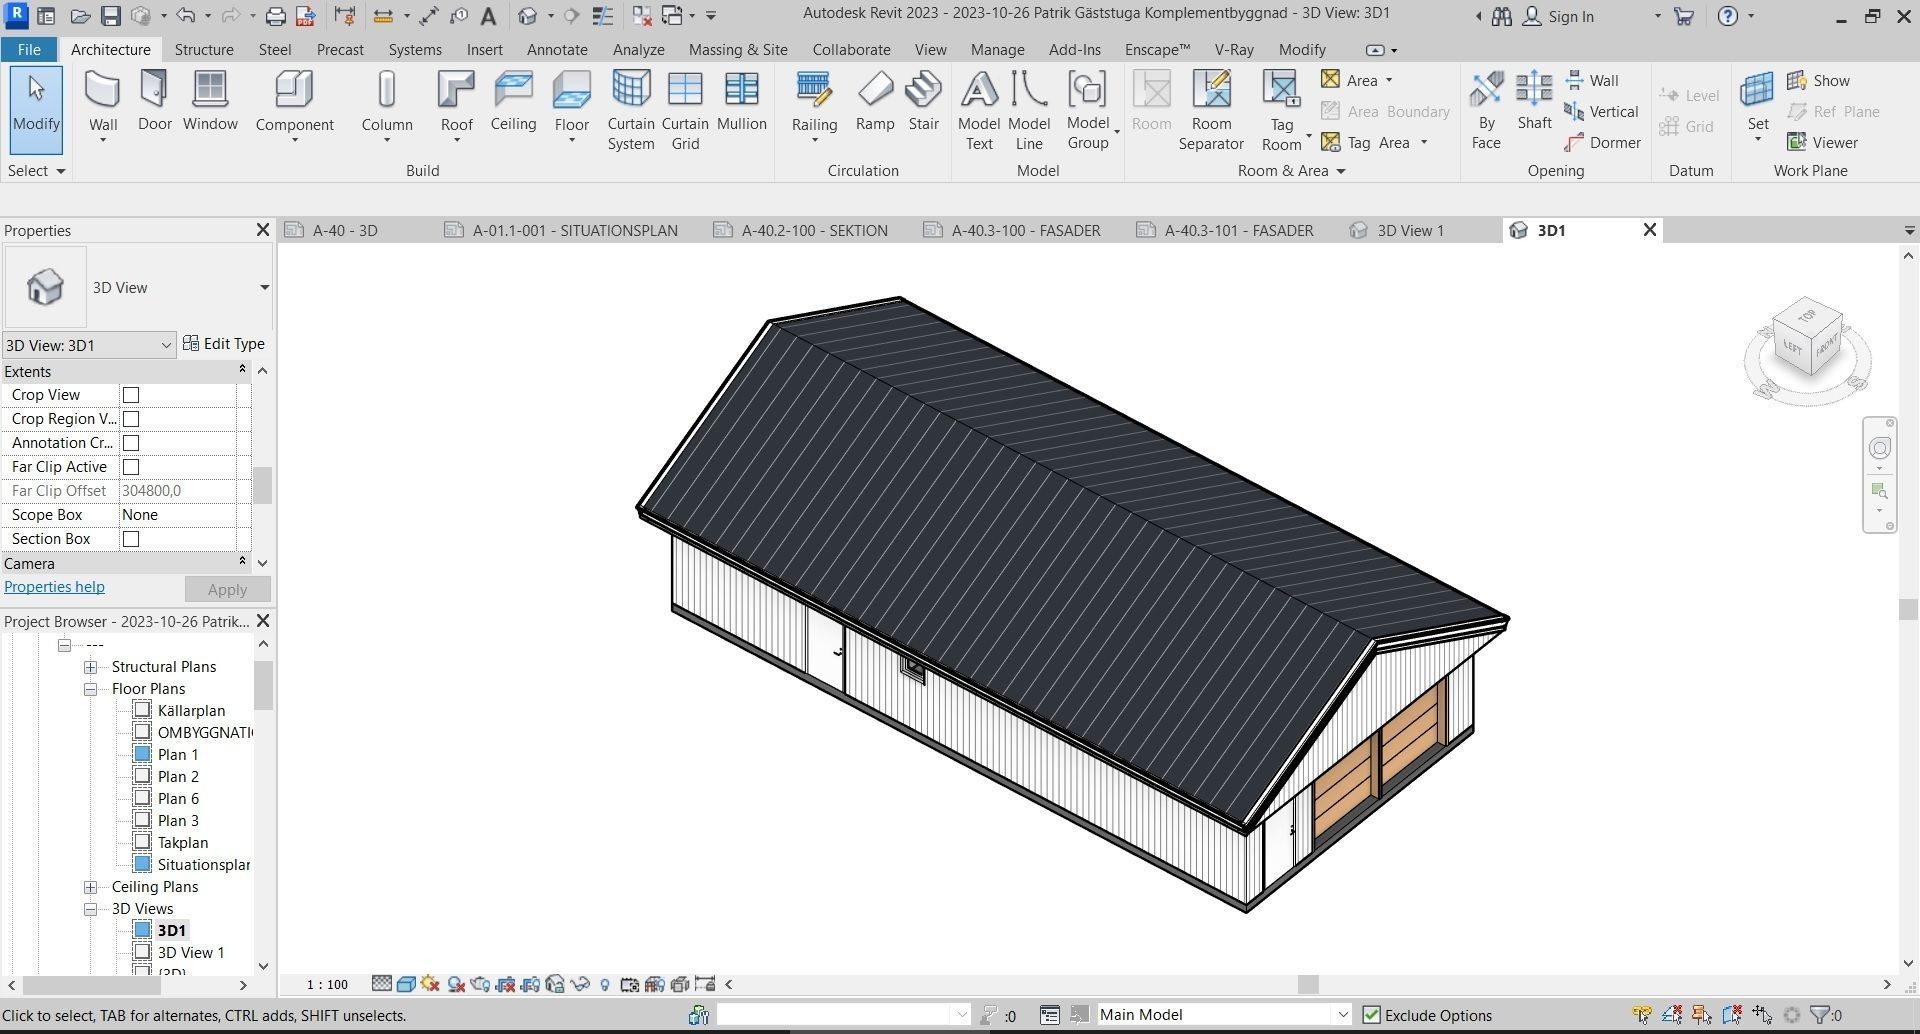Screen dimensions: 1920x1034
Task: Toggle the Annotation Crop checkbox
Action: click(x=131, y=443)
